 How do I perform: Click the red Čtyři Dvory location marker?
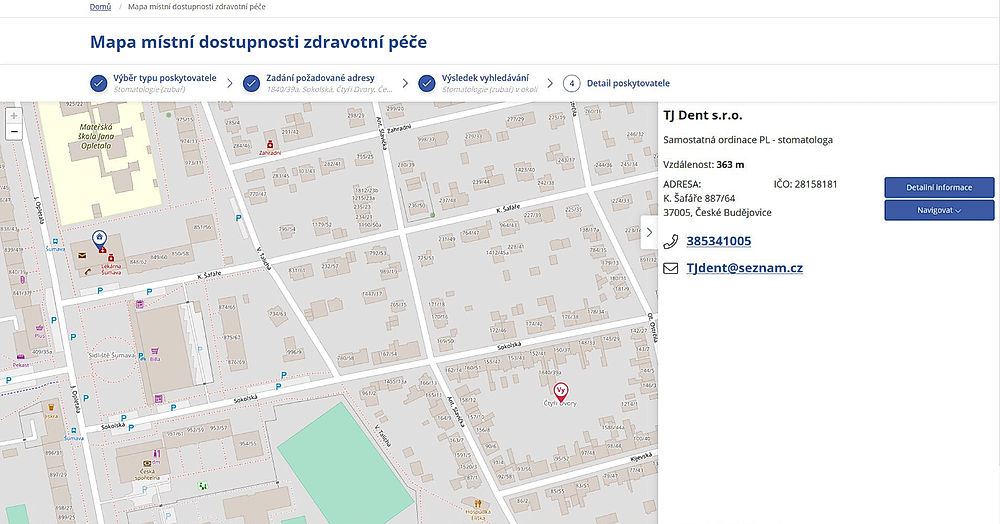pyautogui.click(x=561, y=391)
